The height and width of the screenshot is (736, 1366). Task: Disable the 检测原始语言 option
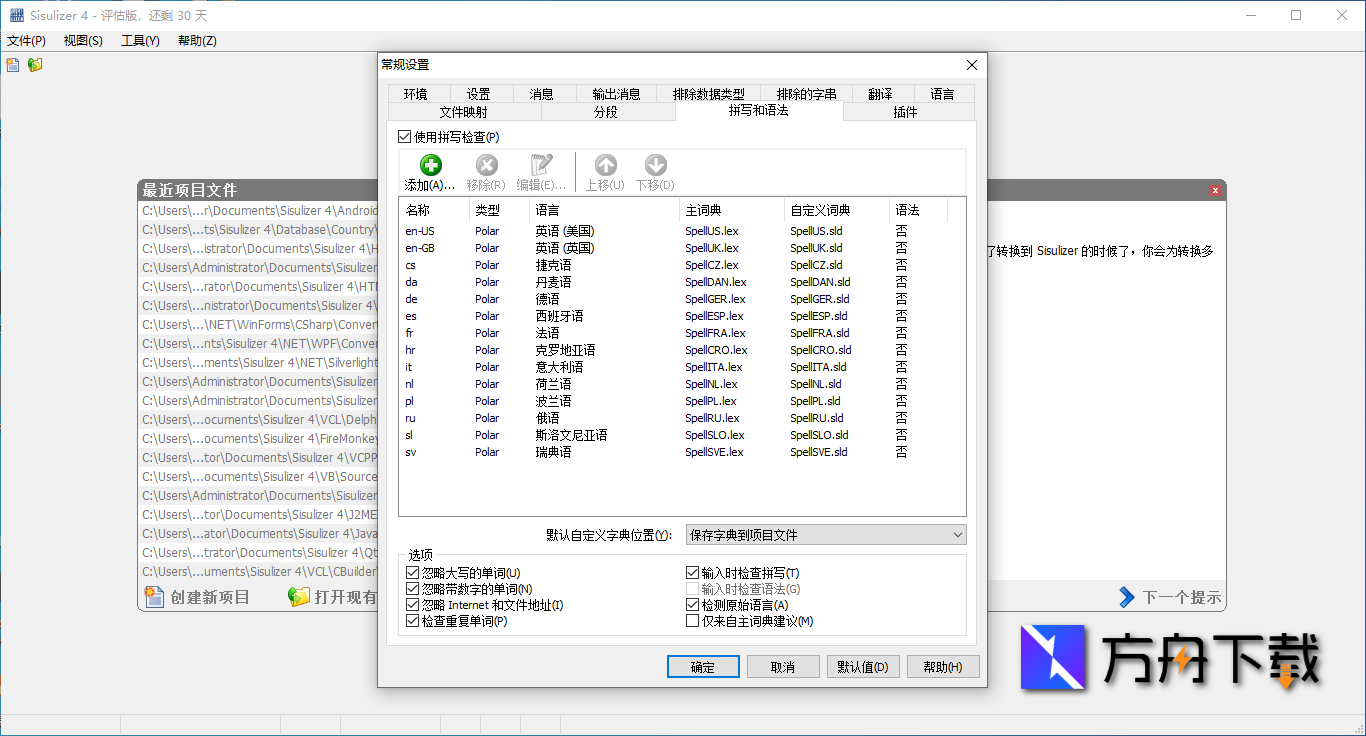click(691, 605)
